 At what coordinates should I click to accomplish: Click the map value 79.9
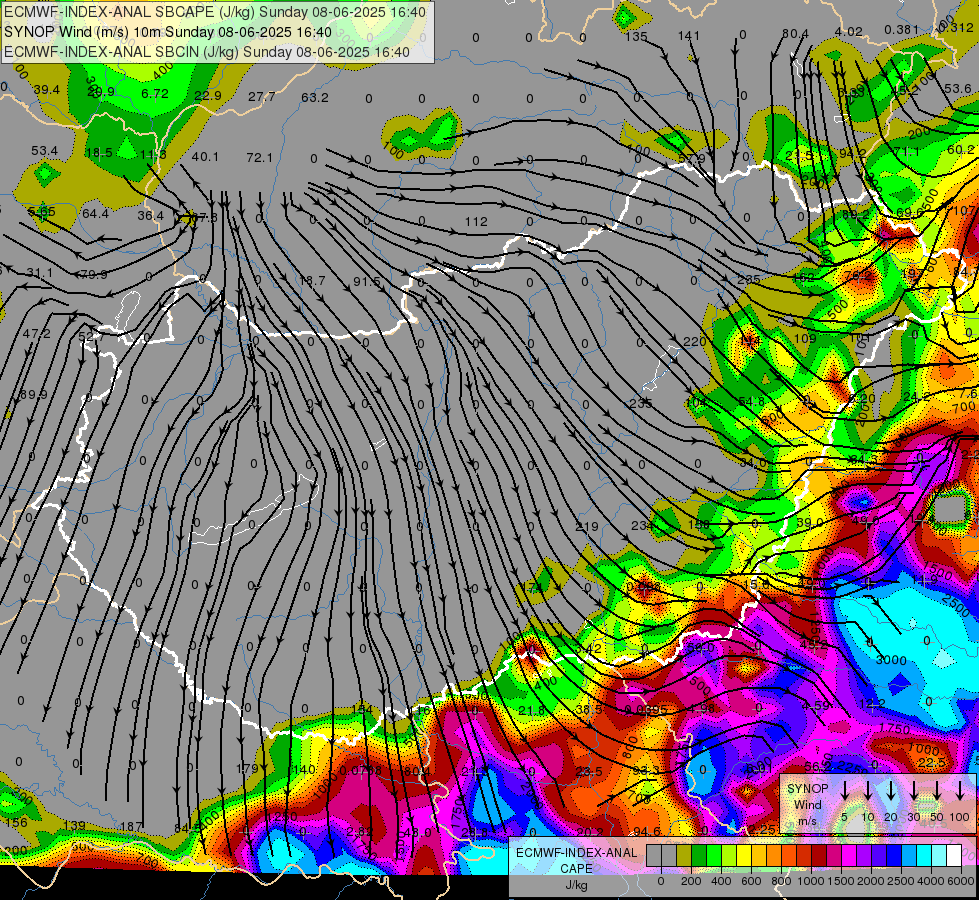94,274
